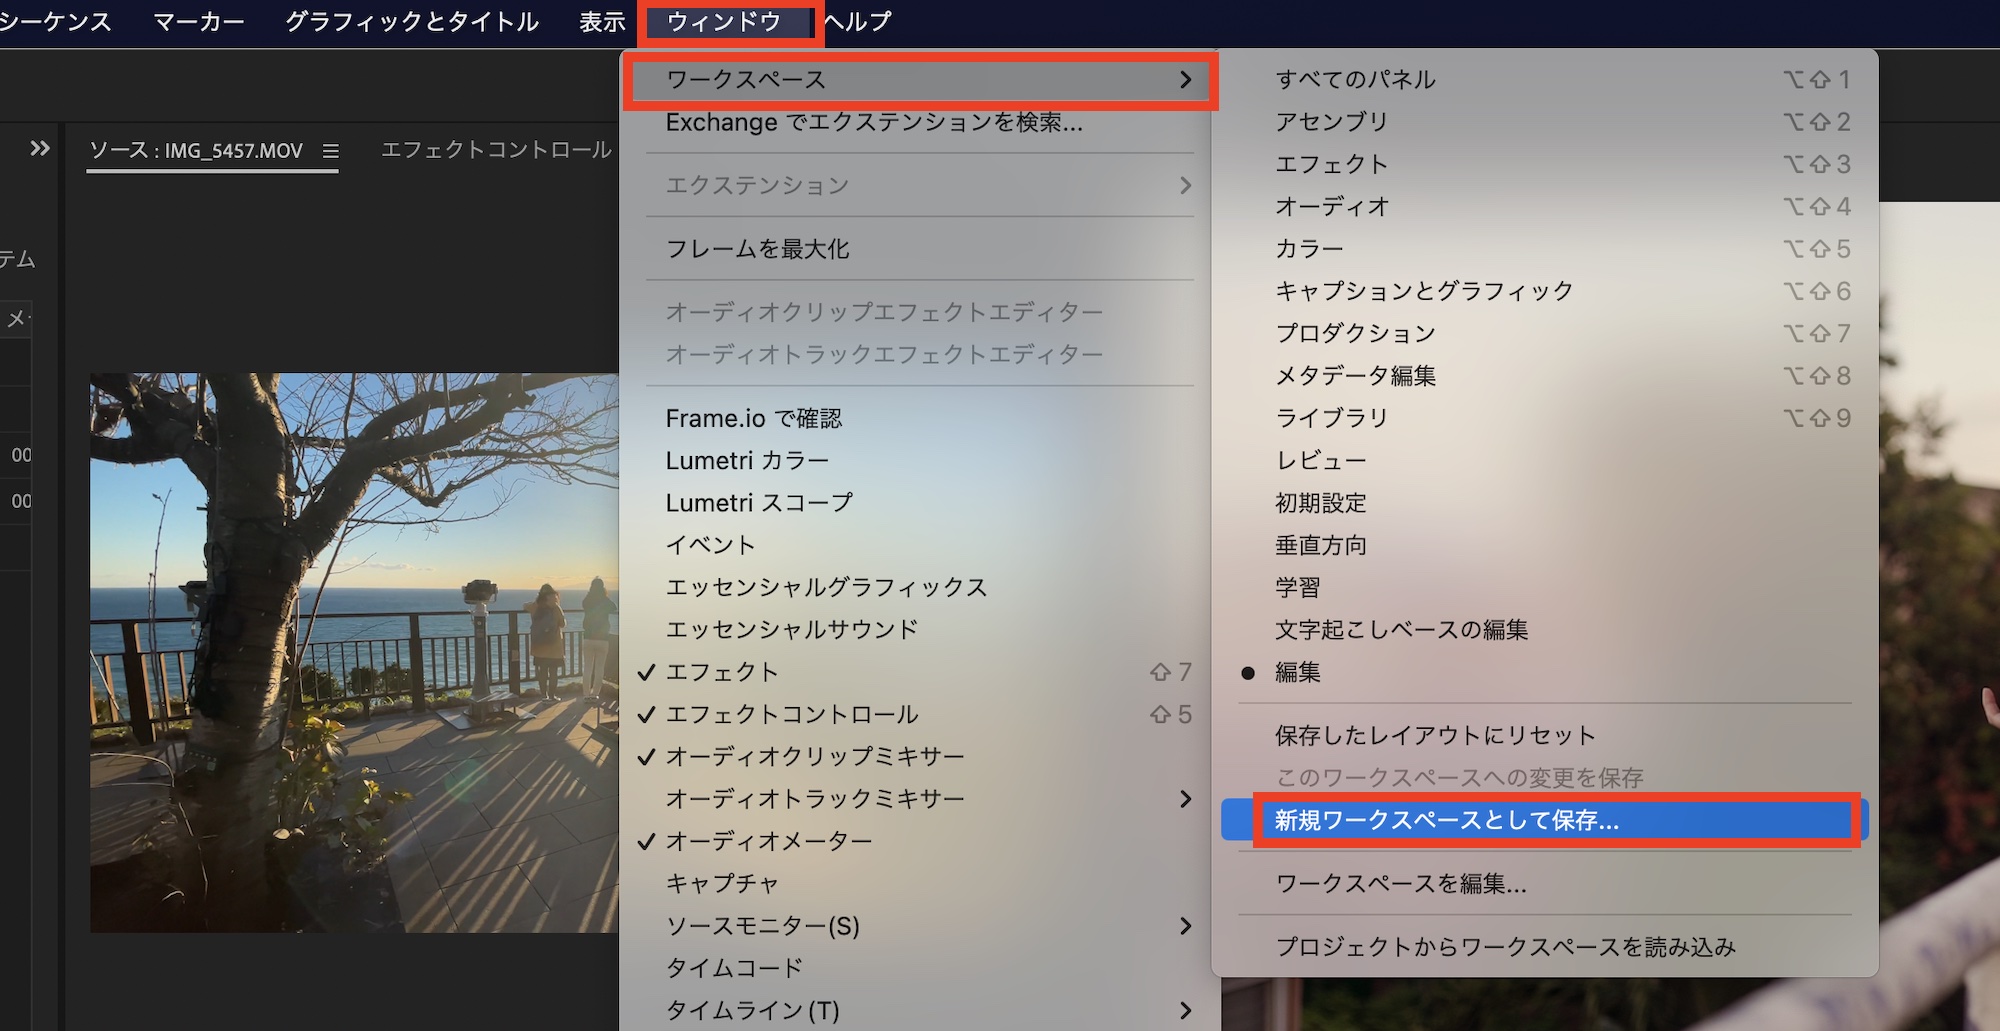The height and width of the screenshot is (1031, 2000).
Task: Select the カラー workspace
Action: [x=1545, y=248]
